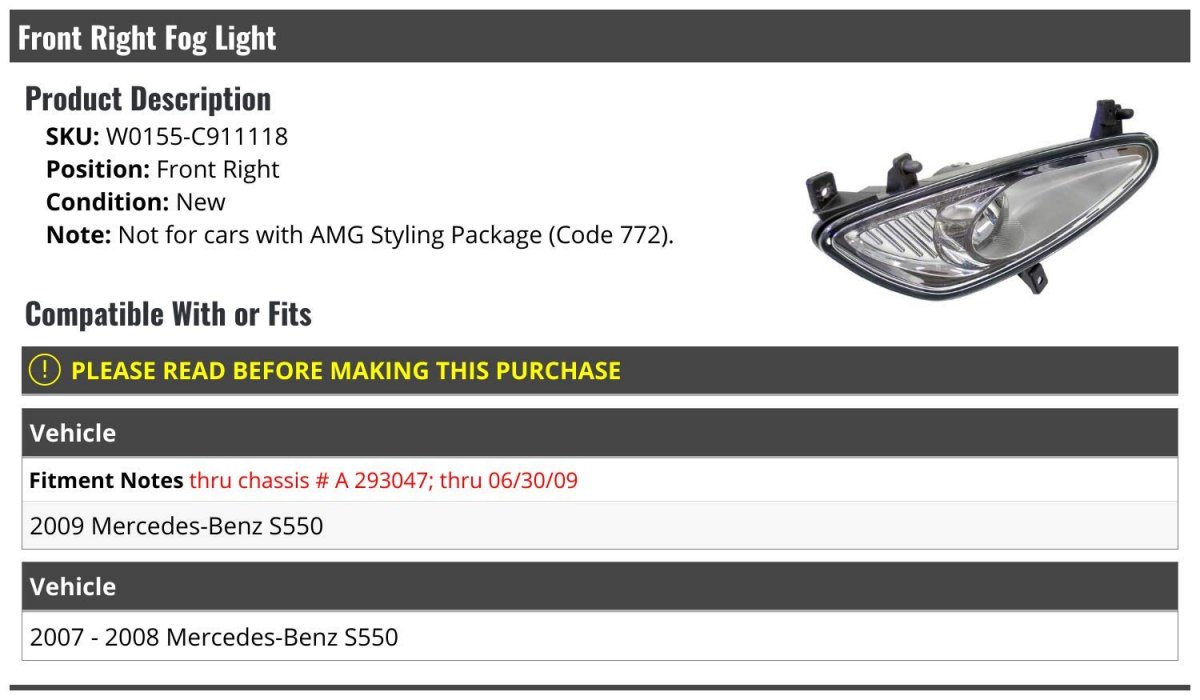Image resolution: width=1200 pixels, height=700 pixels.
Task: Click the SKU number W0155-C911118
Action: coord(197,136)
